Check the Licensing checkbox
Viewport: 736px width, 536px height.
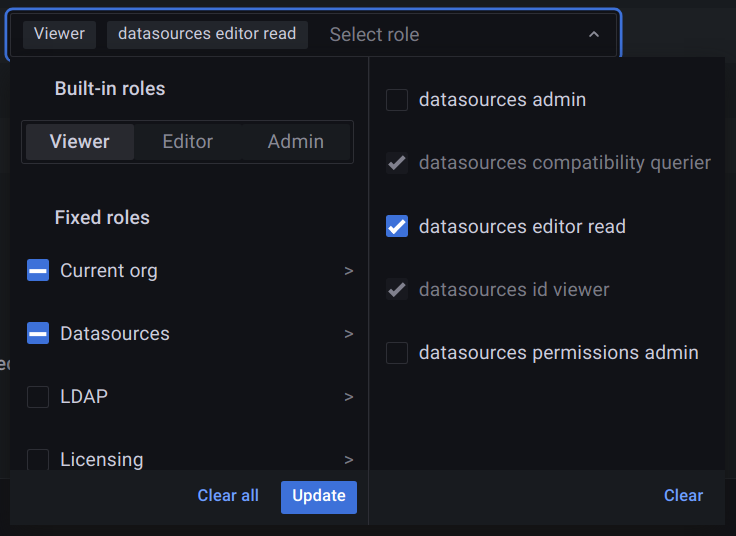(38, 459)
